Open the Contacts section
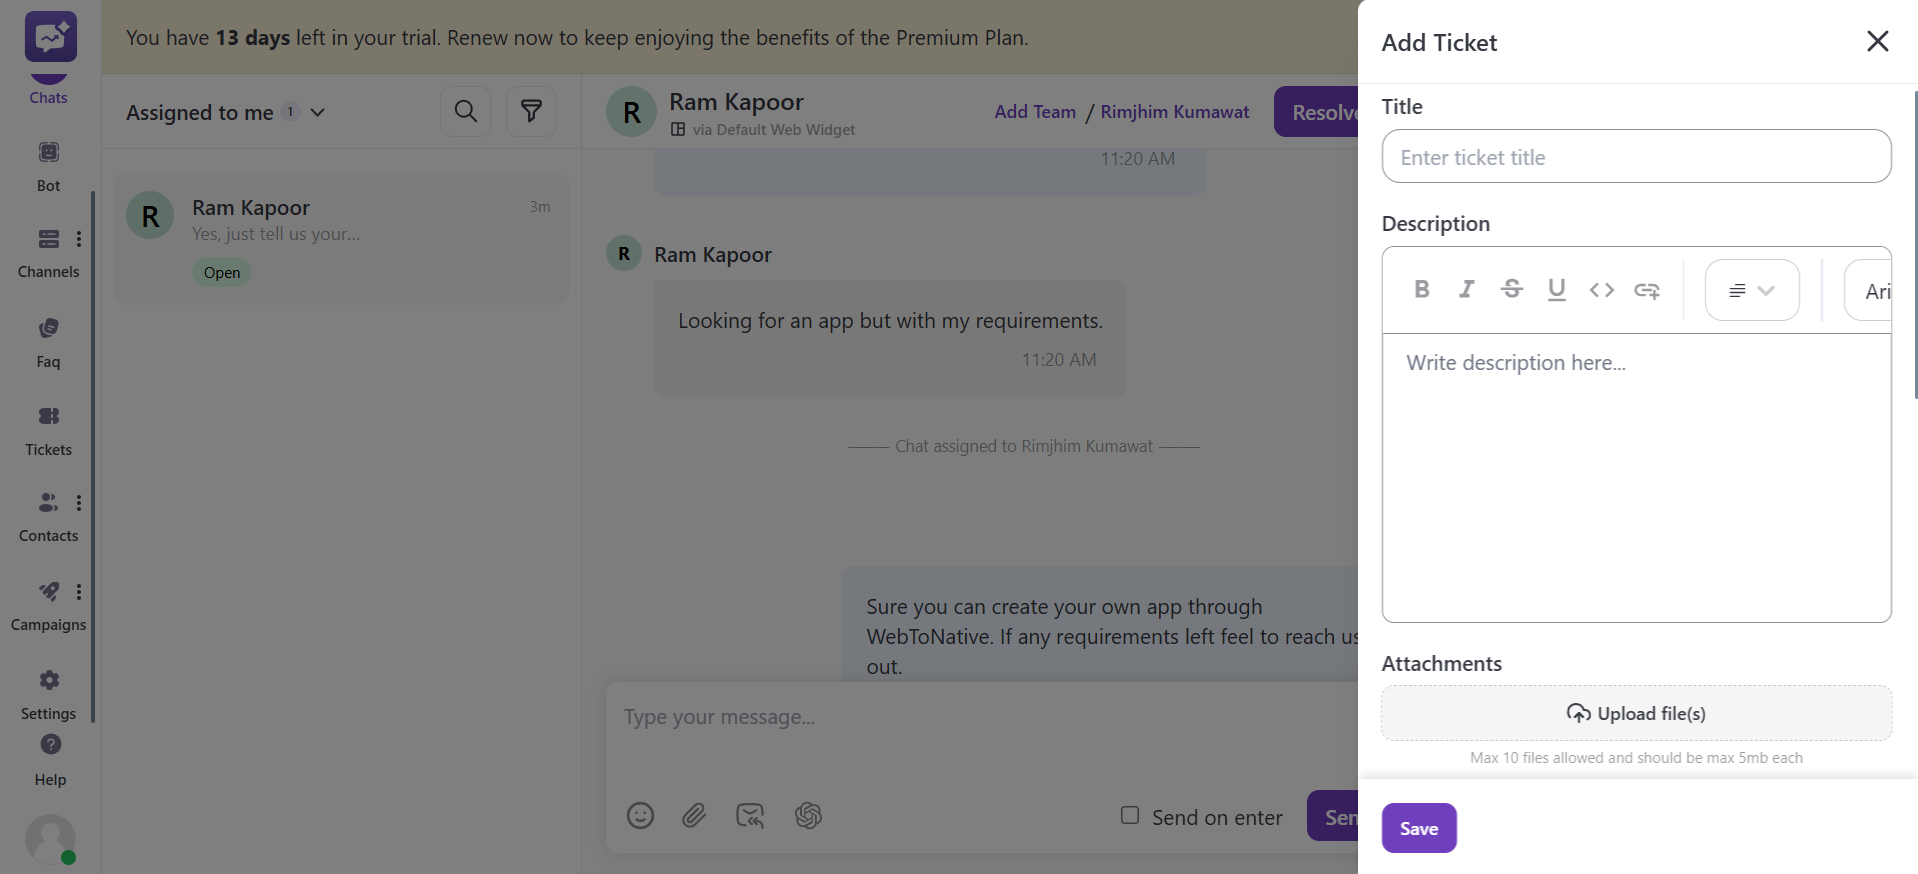 coord(47,514)
